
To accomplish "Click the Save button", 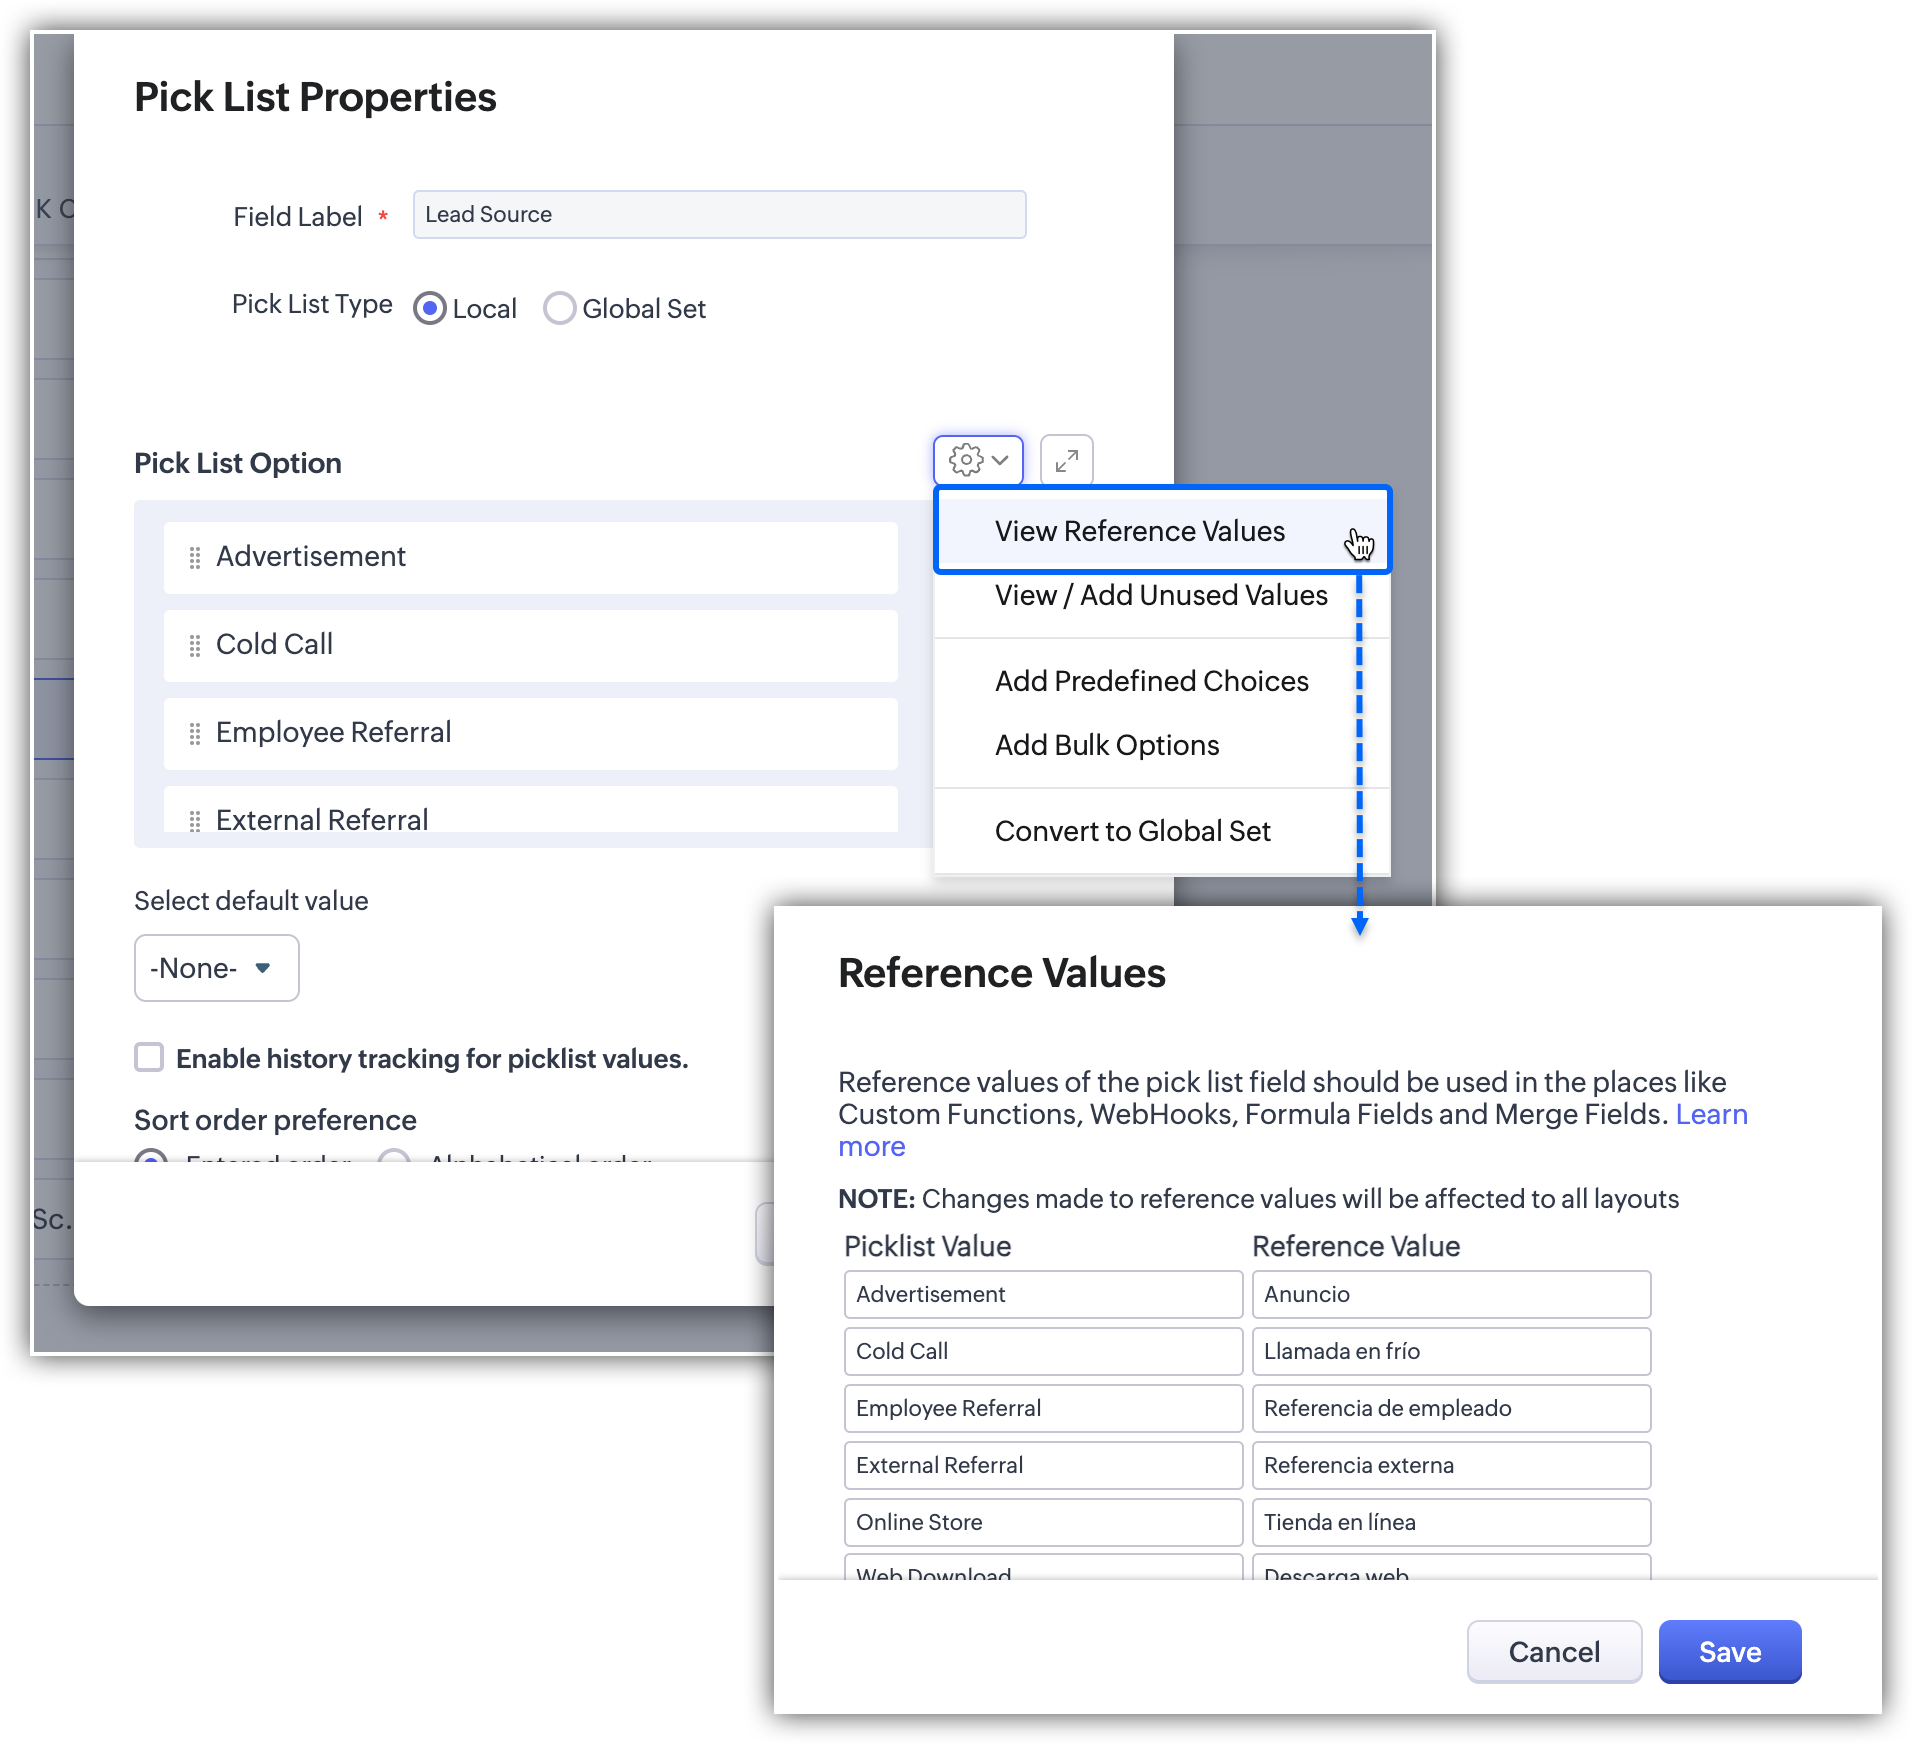I will pos(1729,1651).
